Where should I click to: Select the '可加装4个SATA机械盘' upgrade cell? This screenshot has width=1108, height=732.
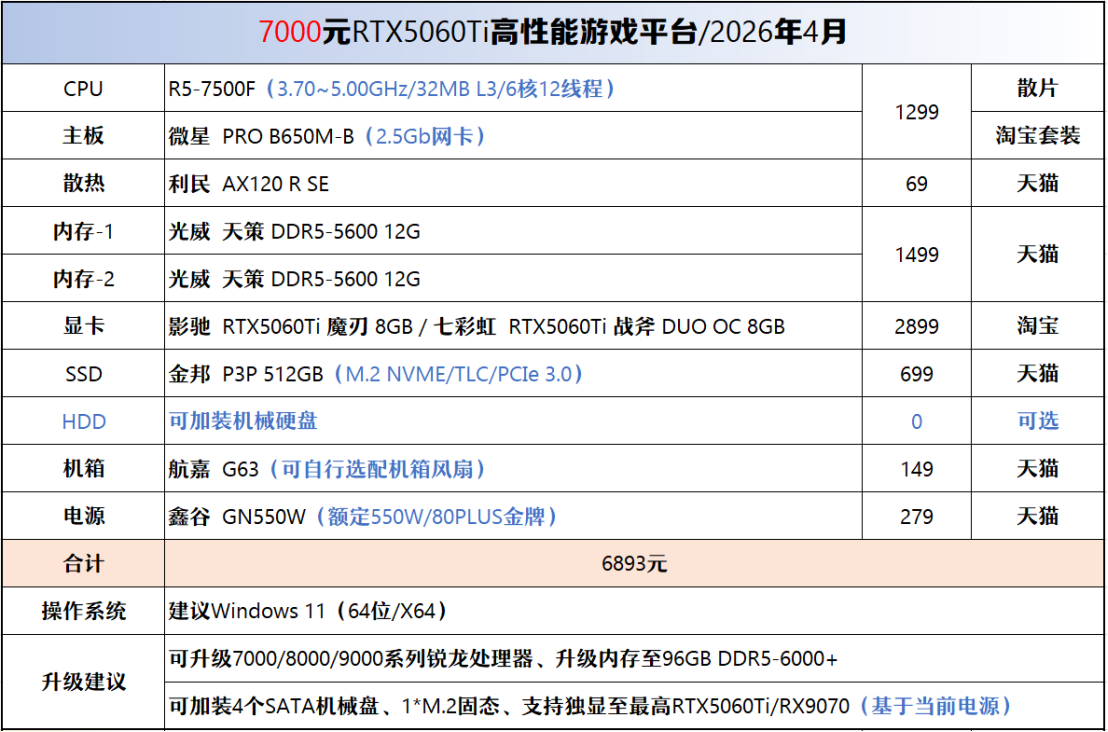point(635,705)
